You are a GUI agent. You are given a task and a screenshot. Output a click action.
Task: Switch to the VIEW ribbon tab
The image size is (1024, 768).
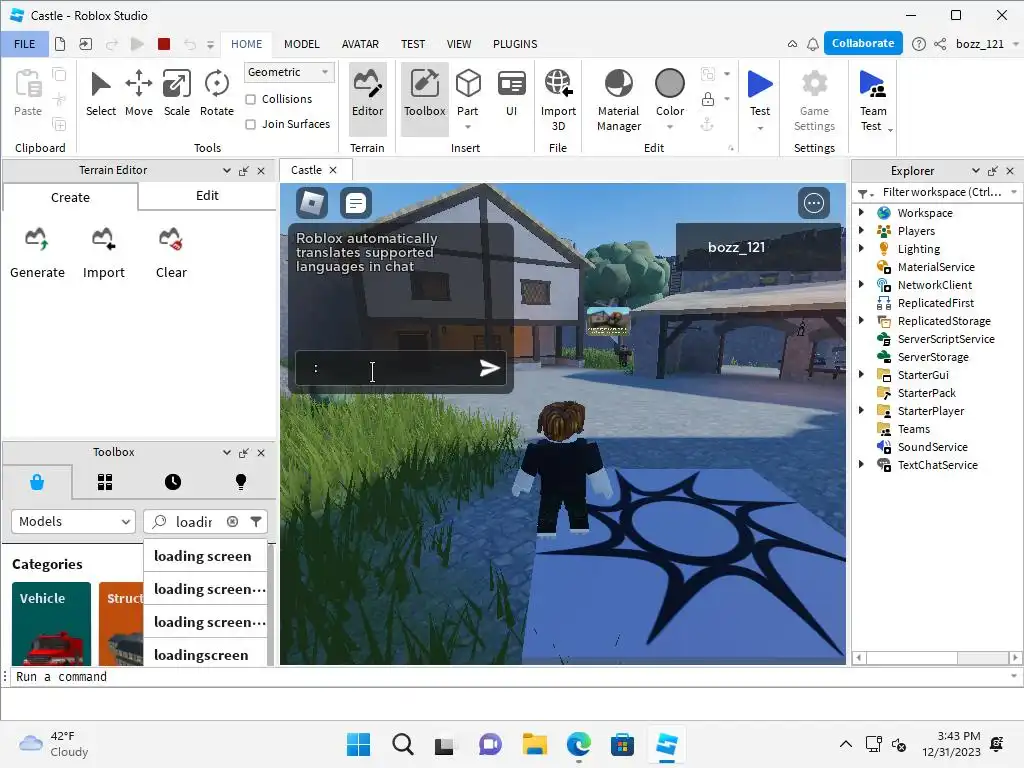point(458,44)
